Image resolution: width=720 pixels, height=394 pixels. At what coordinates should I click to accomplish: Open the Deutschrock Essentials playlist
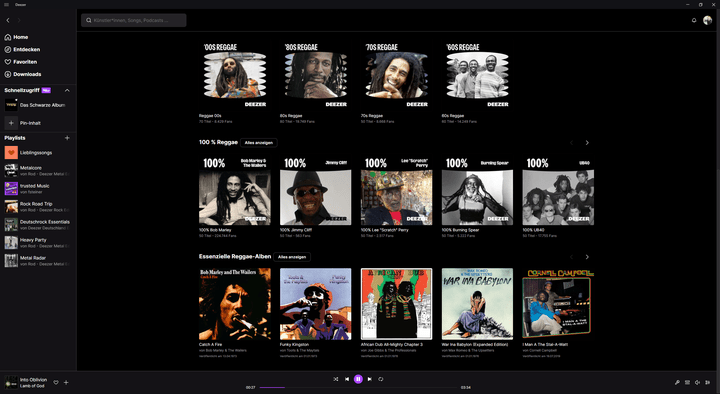37,224
